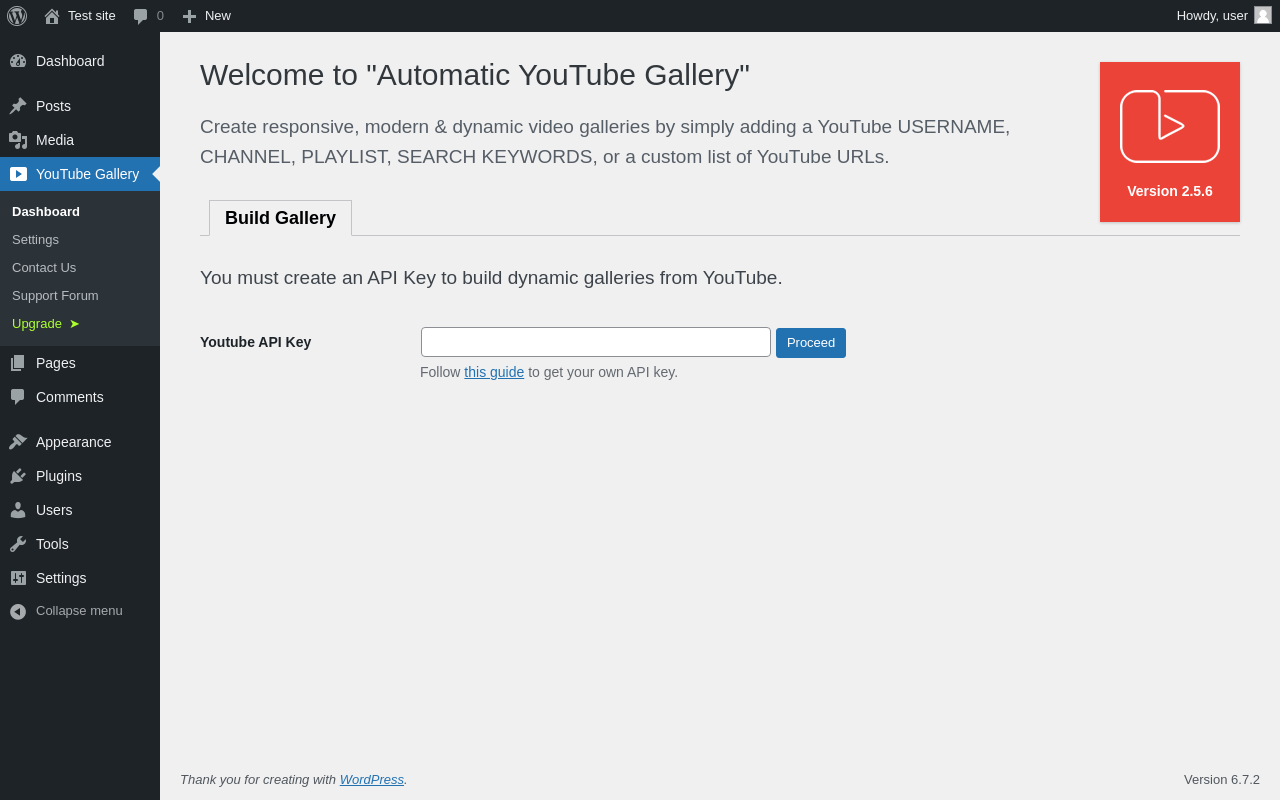Click the Test site home icon
Viewport: 1280px width, 800px height.
coord(52,16)
